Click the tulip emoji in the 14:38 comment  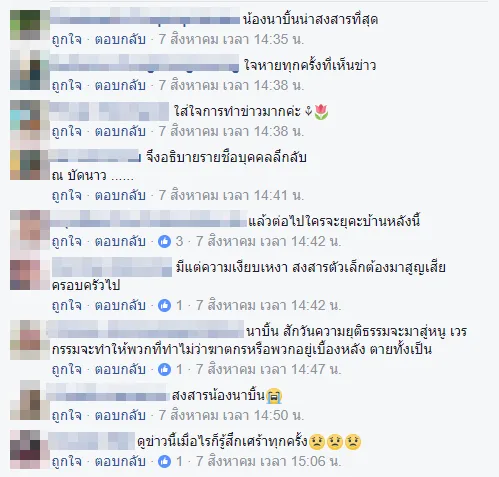point(321,112)
